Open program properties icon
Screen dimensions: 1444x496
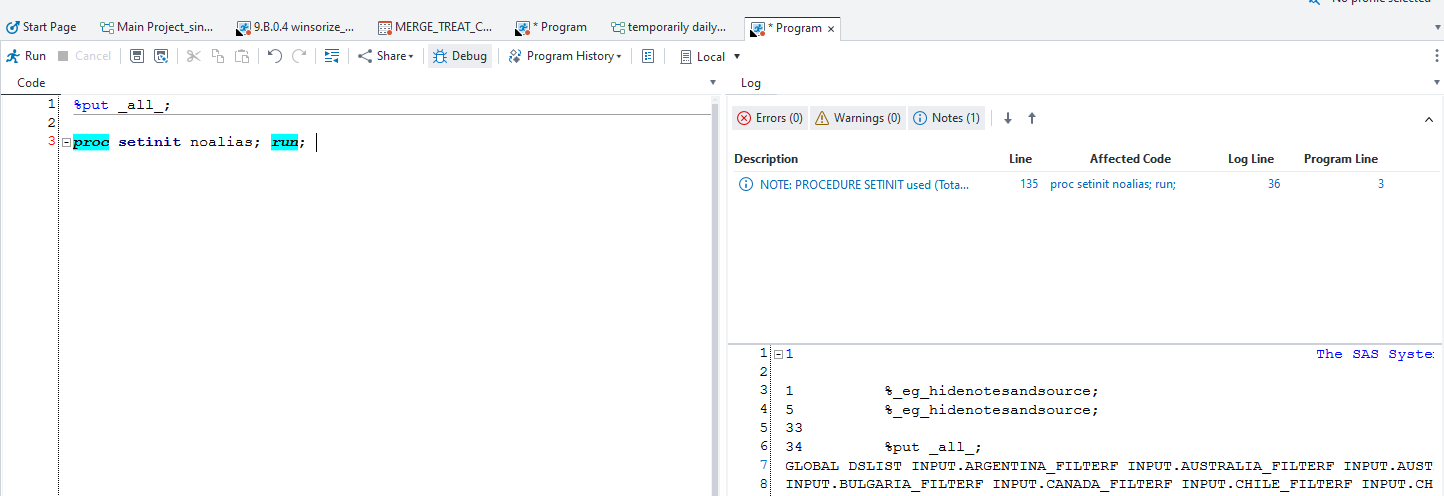pos(648,56)
